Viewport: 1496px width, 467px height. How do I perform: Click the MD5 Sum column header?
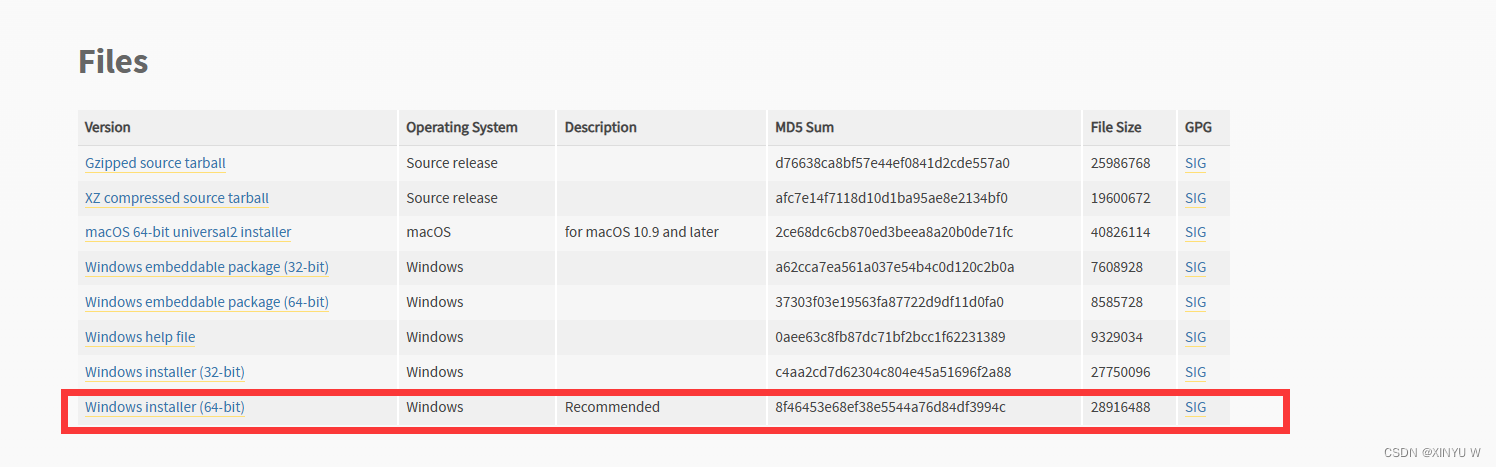click(805, 127)
